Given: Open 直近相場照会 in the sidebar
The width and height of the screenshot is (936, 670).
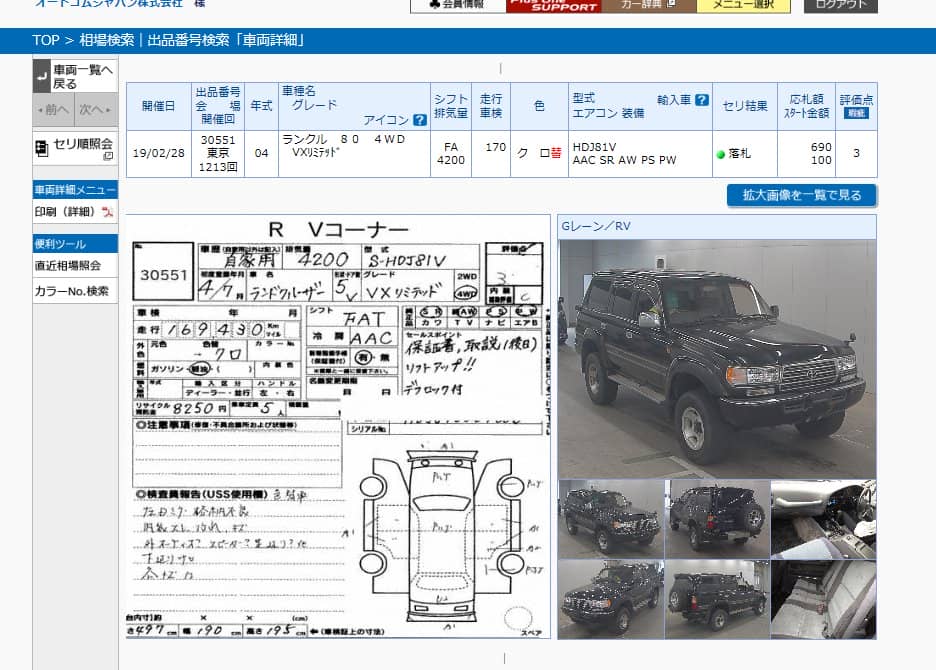Looking at the screenshot, I should [68, 266].
